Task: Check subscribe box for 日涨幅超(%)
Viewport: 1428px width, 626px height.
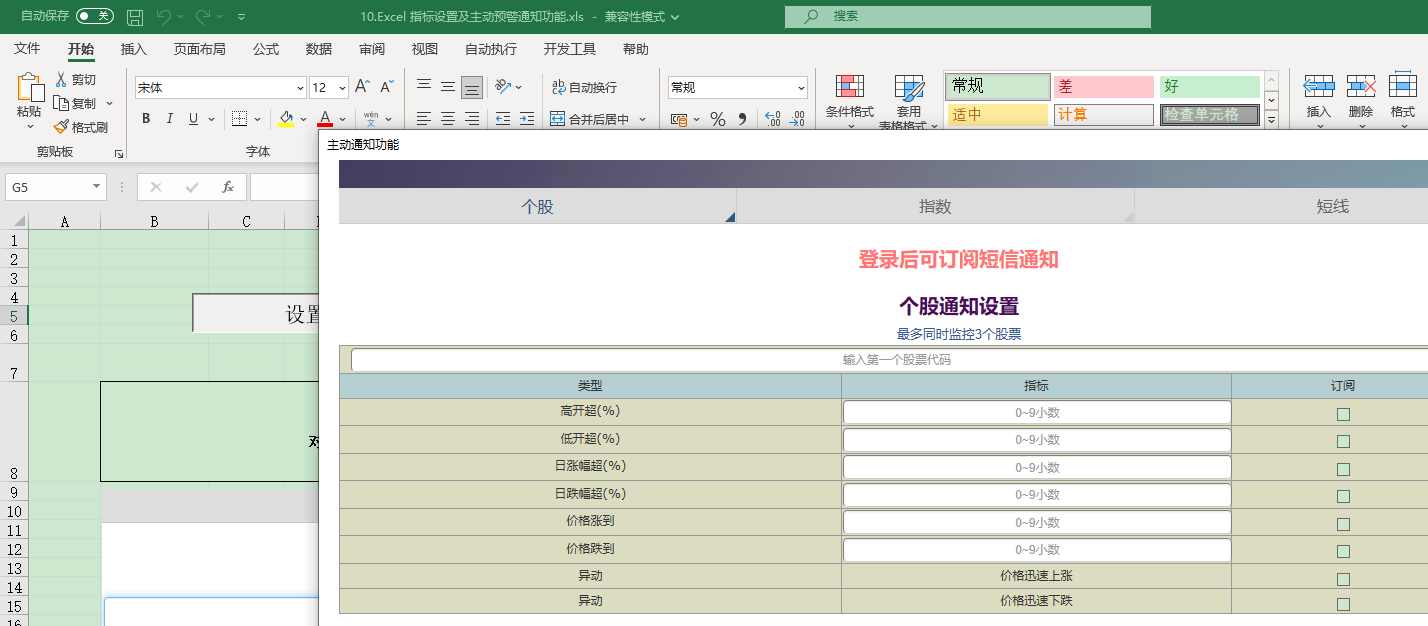Action: coord(1343,469)
